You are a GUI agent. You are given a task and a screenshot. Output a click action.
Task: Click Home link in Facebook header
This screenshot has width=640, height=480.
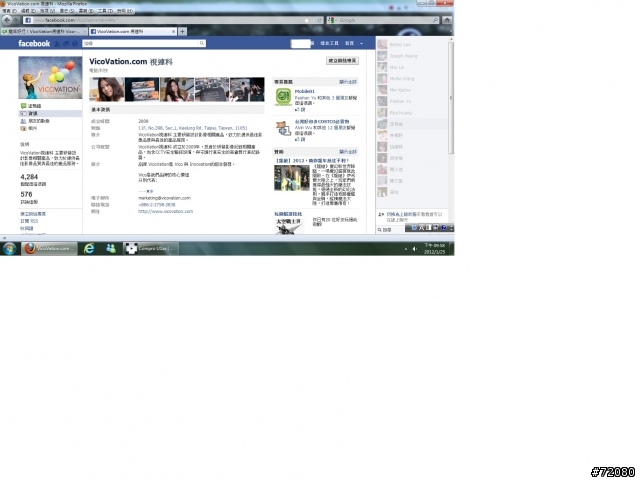[x=349, y=43]
